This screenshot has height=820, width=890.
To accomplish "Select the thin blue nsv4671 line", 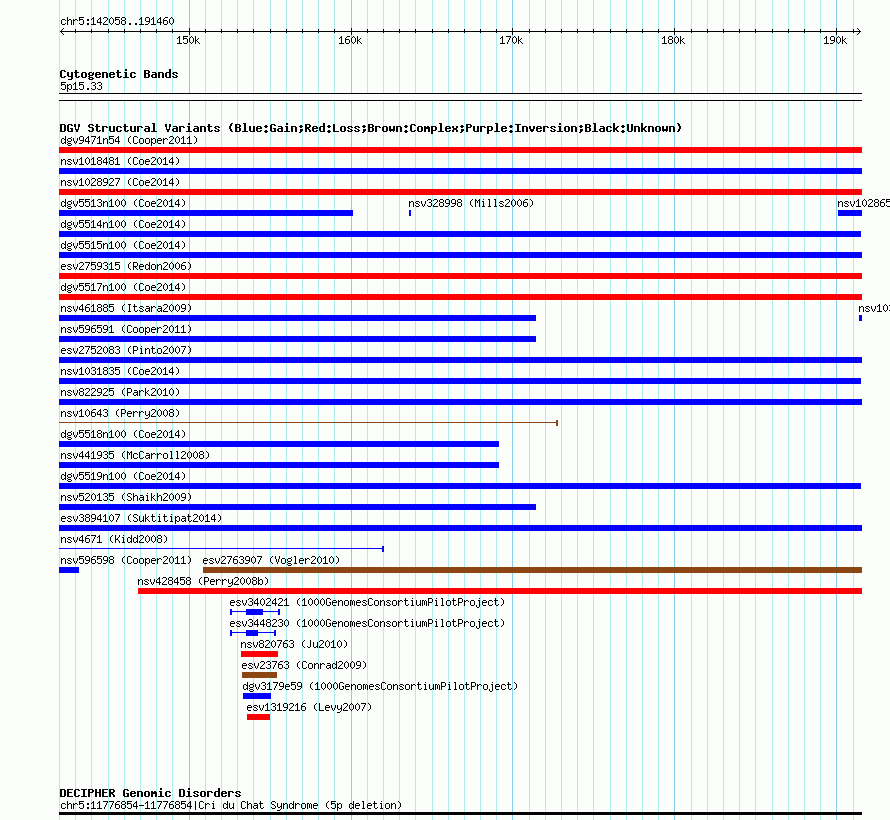I will click(x=221, y=549).
